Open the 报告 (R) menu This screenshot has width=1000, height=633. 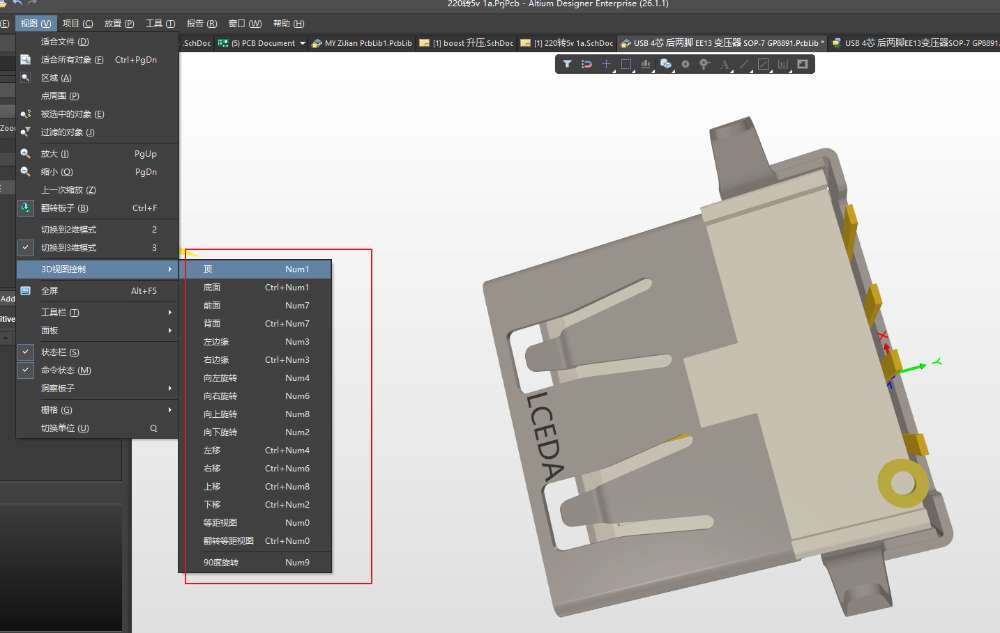tap(202, 24)
